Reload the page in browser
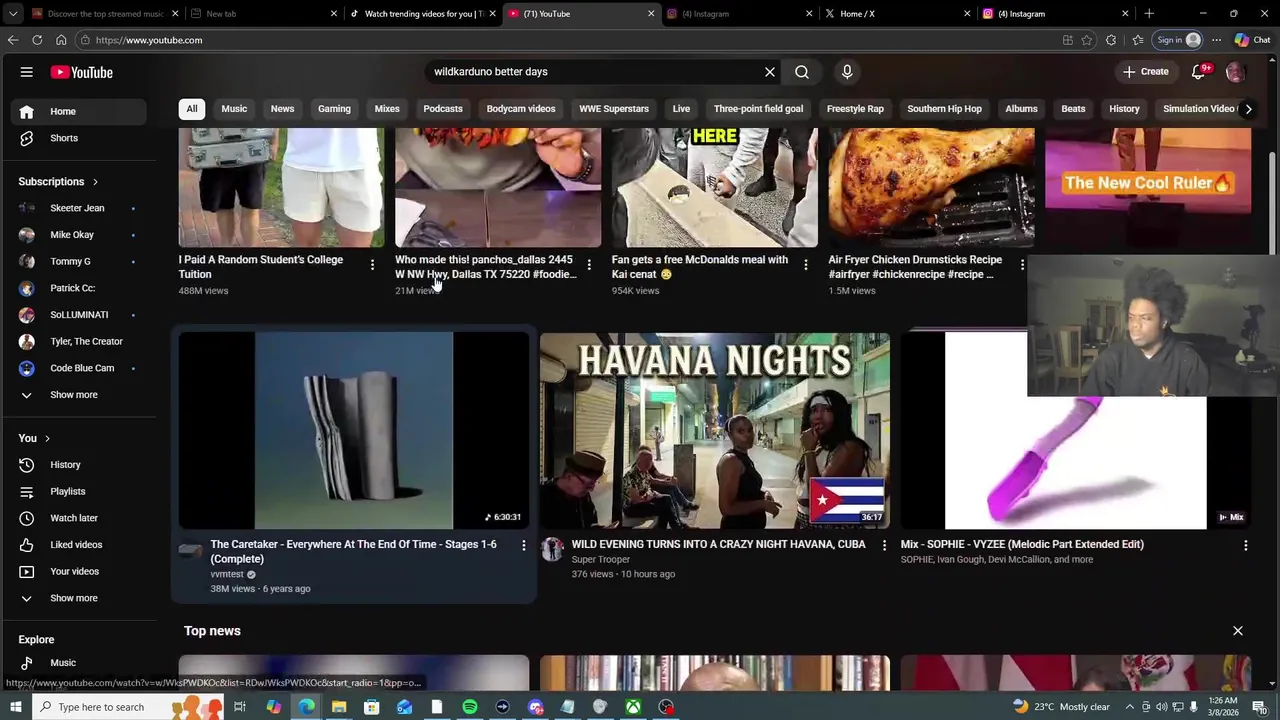The image size is (1280, 720). (37, 40)
